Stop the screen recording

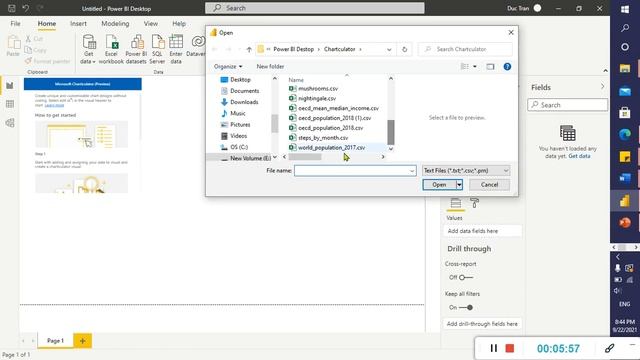510,348
